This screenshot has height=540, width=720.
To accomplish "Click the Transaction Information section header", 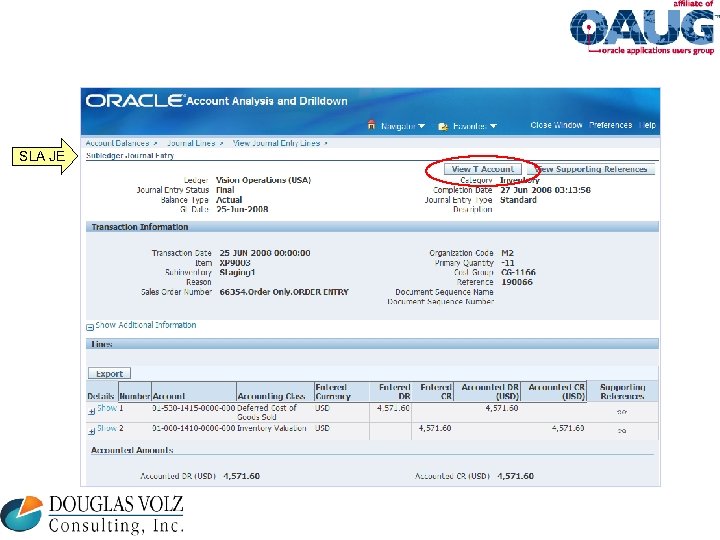I will point(372,227).
